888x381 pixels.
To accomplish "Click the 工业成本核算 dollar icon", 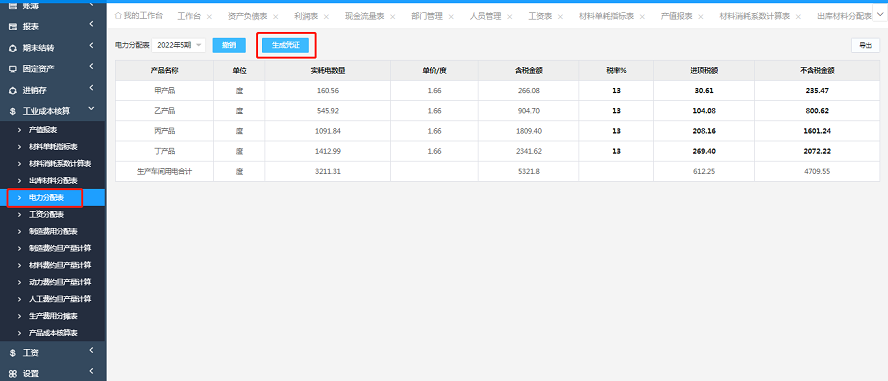I will tap(13, 112).
